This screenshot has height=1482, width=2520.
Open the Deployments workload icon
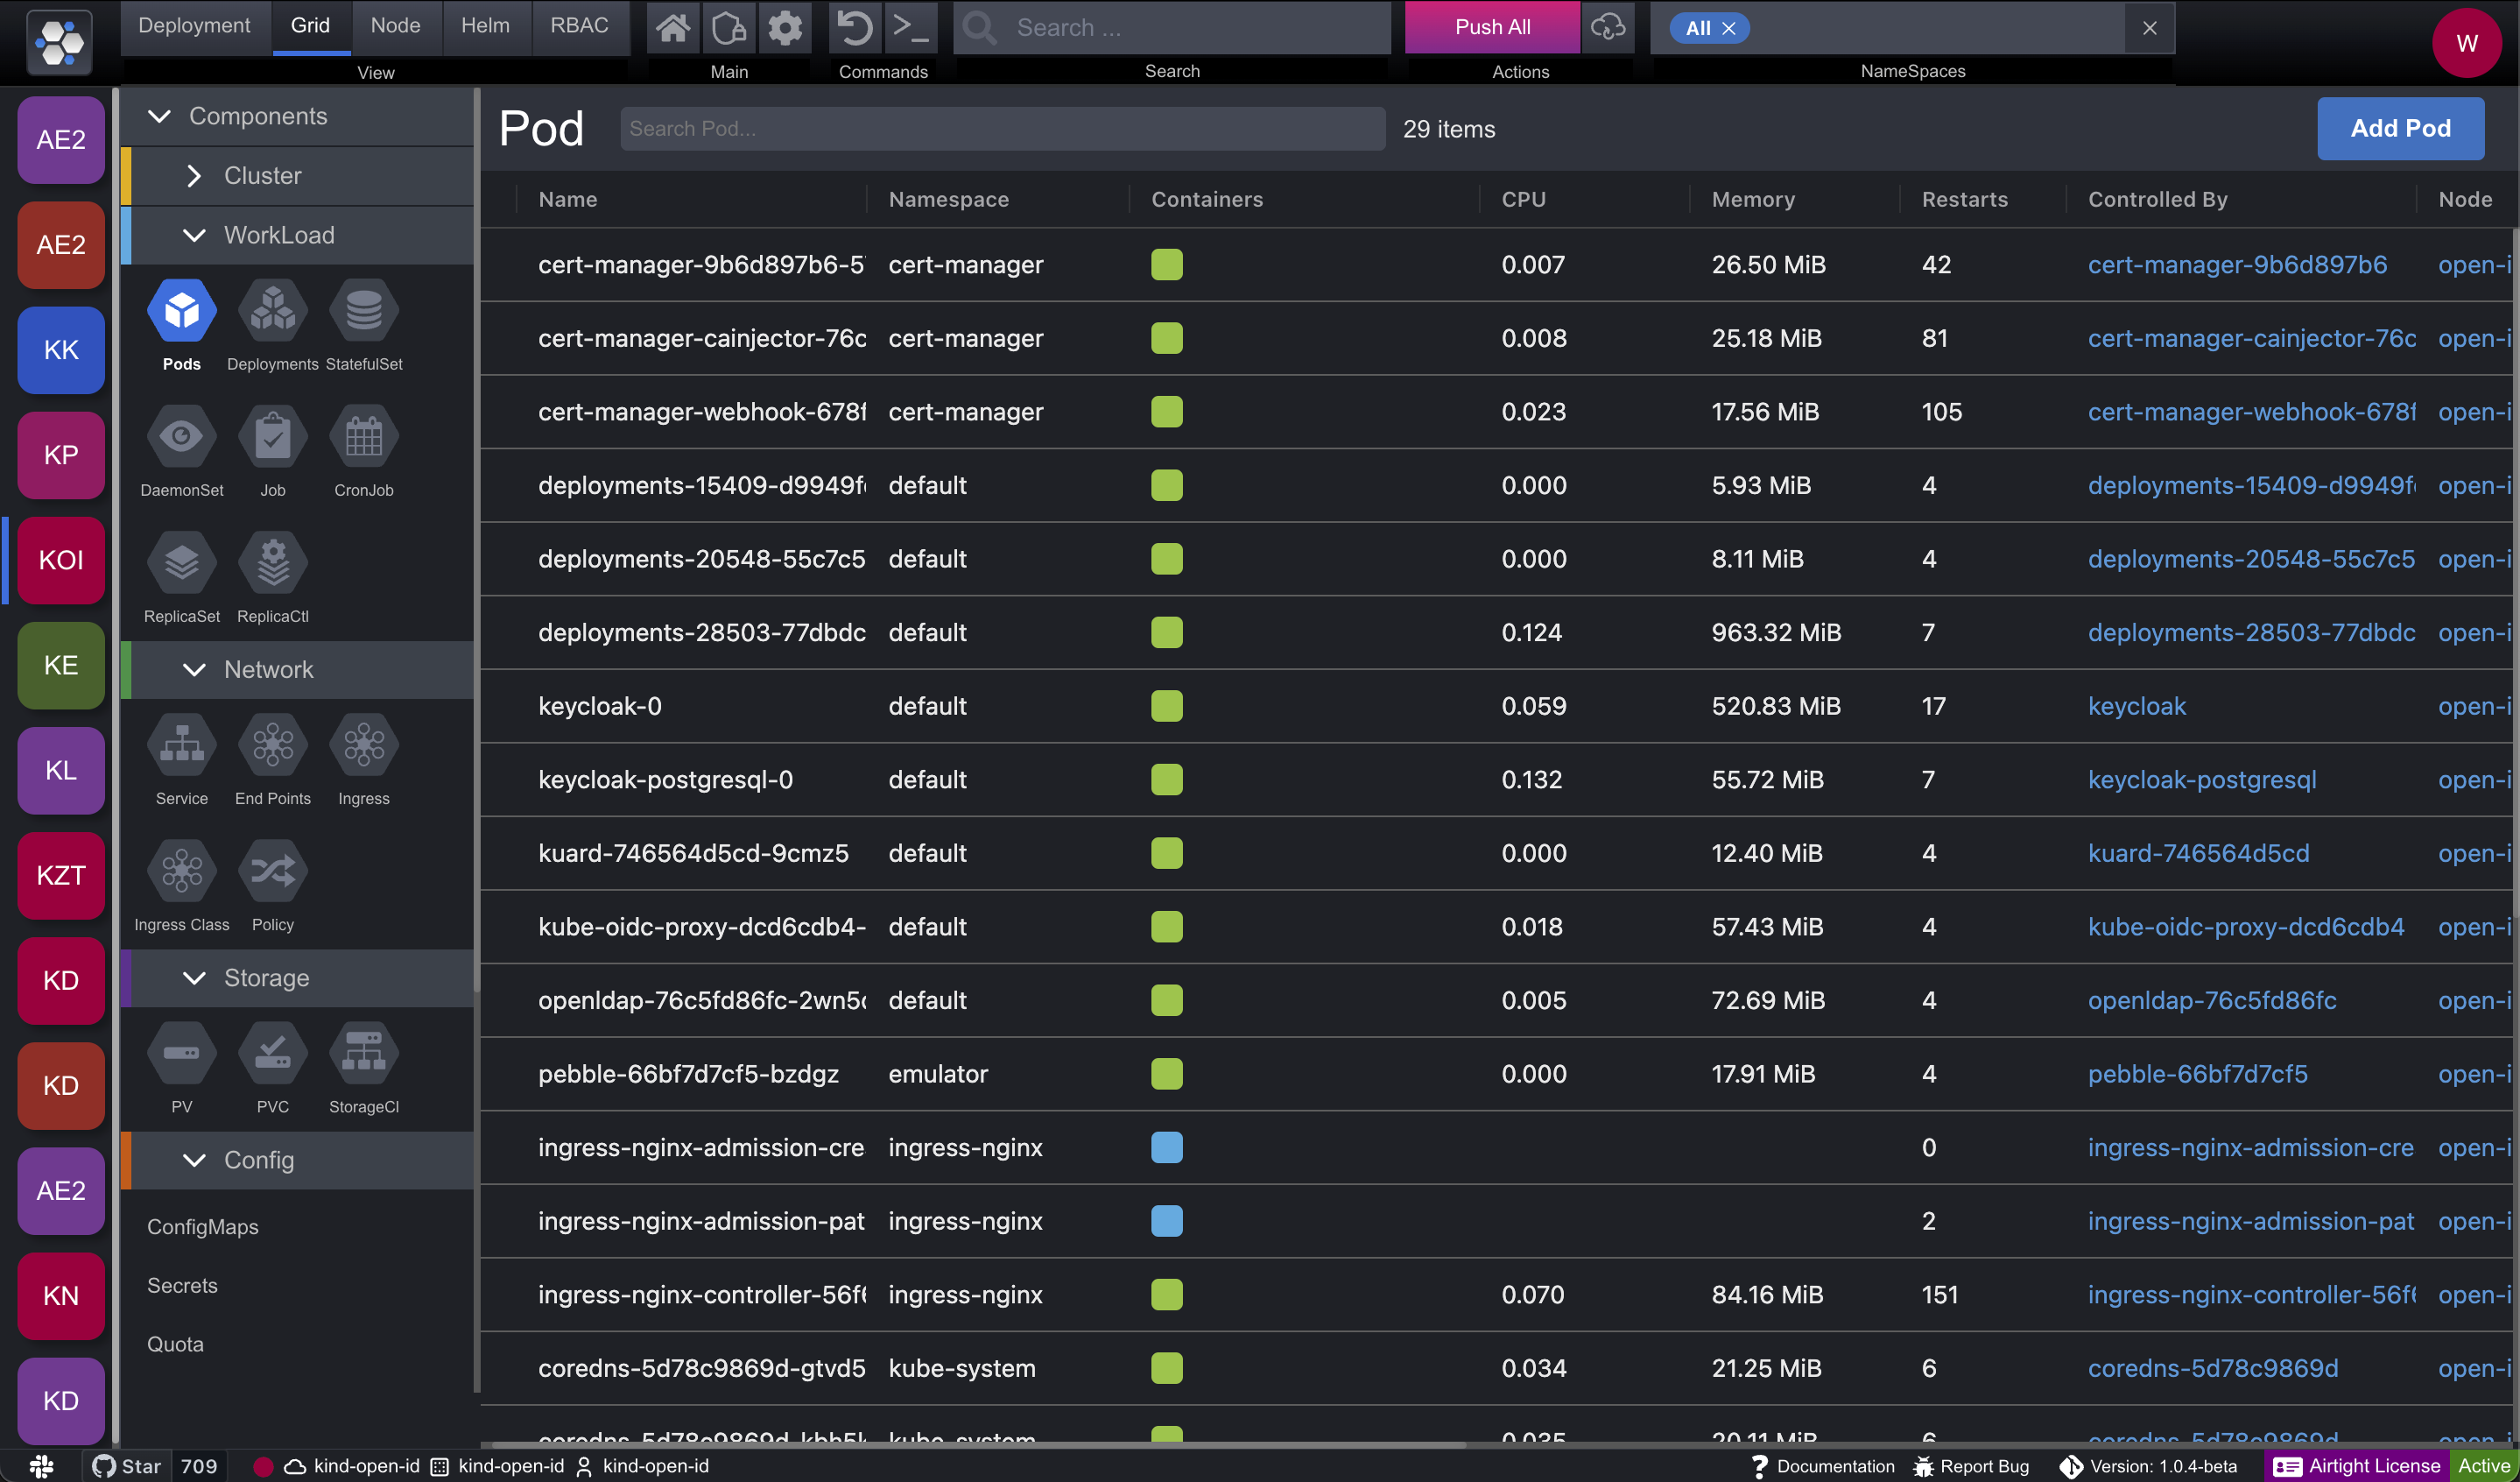(272, 311)
